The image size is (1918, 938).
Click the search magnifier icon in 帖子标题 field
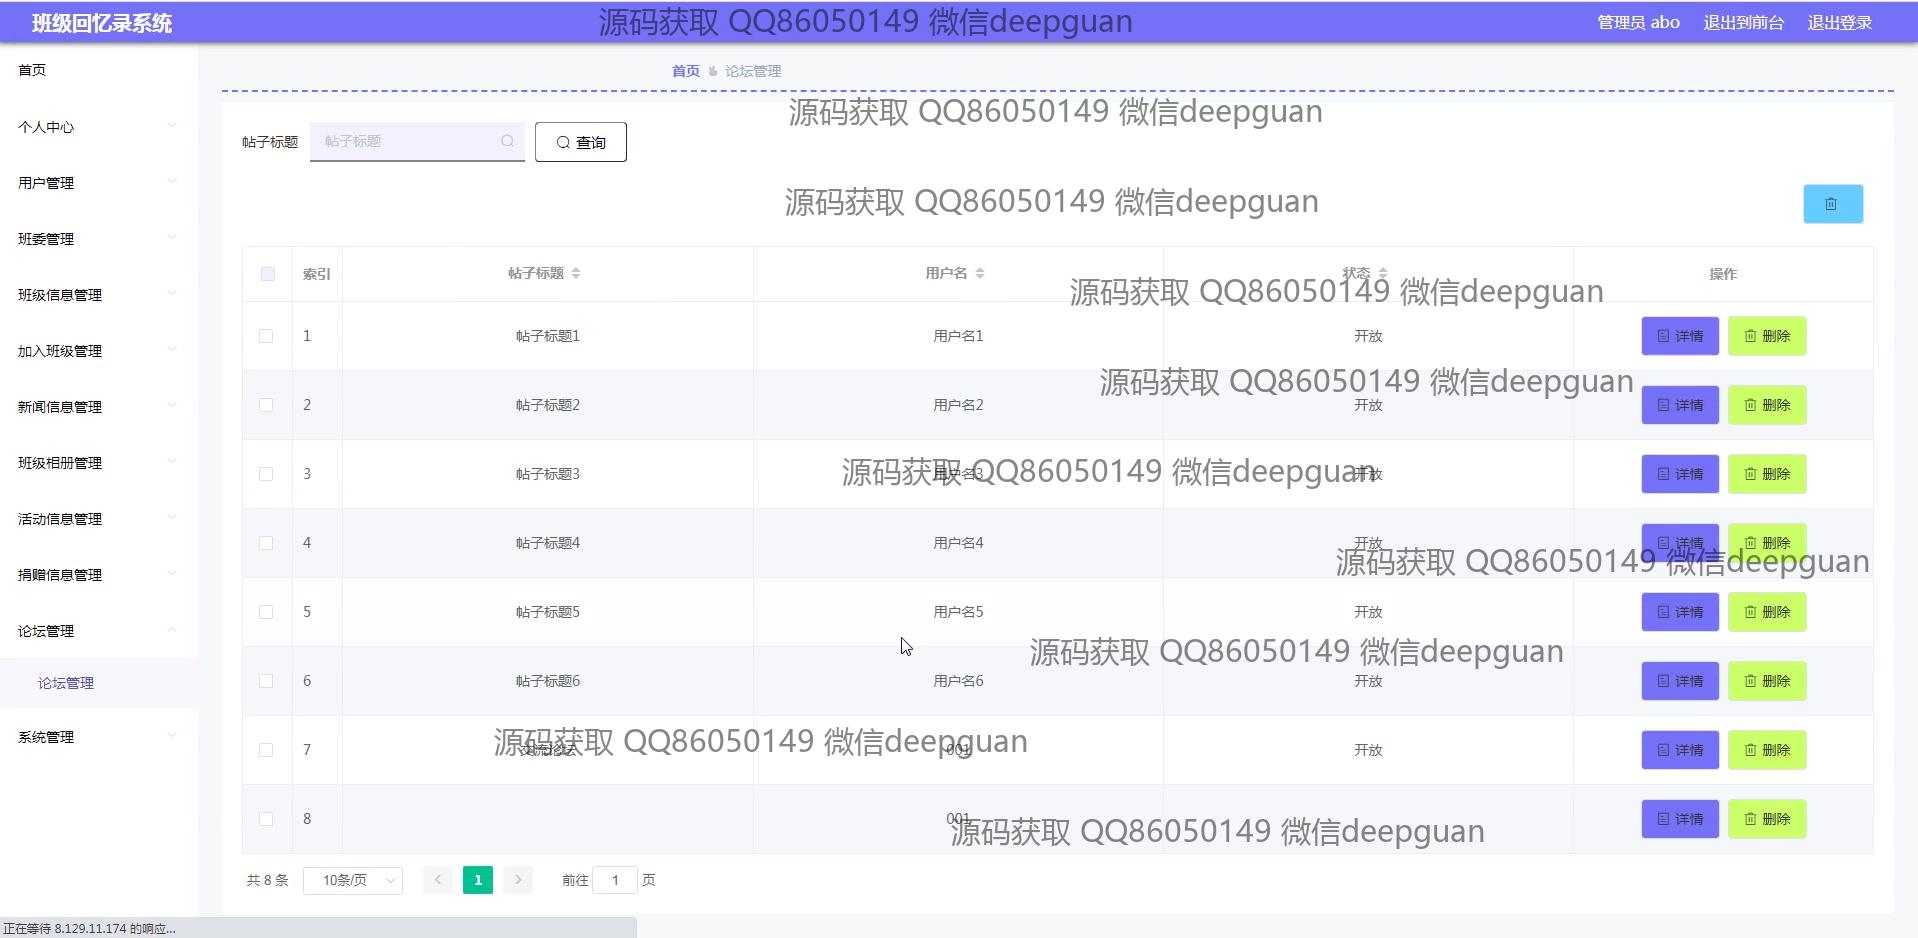click(507, 142)
